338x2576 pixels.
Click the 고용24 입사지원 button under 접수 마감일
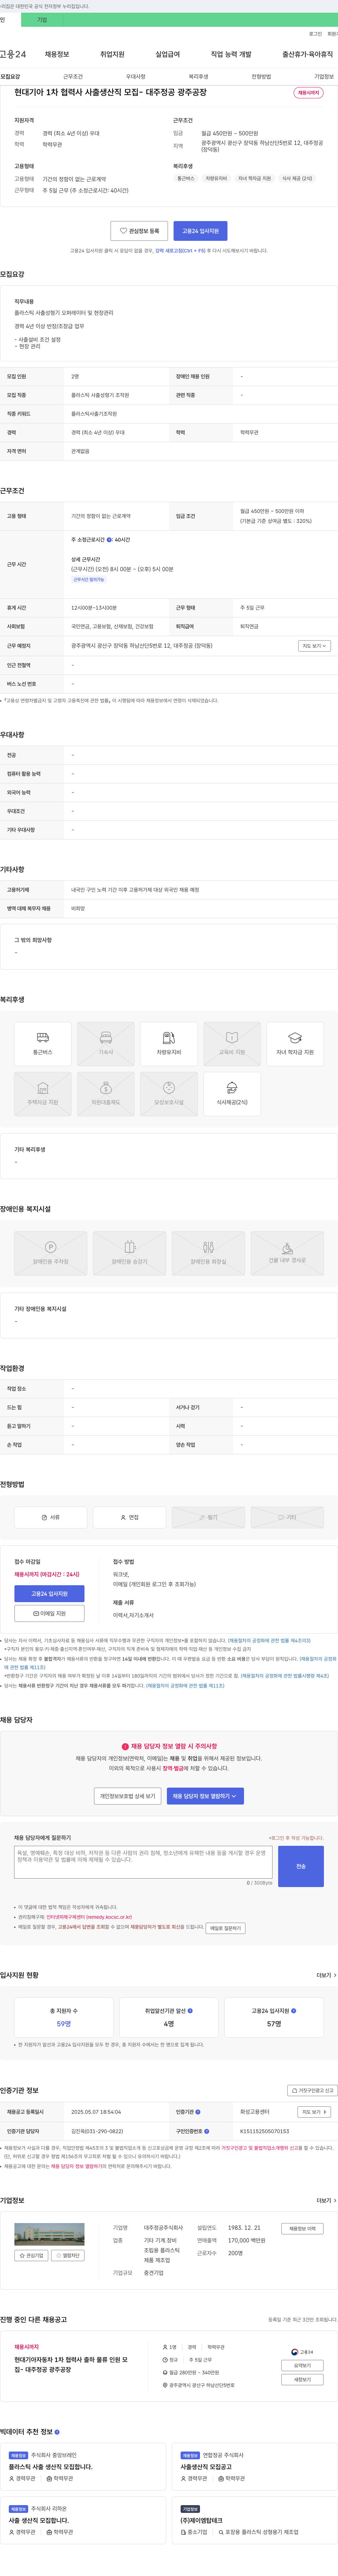[49, 1594]
